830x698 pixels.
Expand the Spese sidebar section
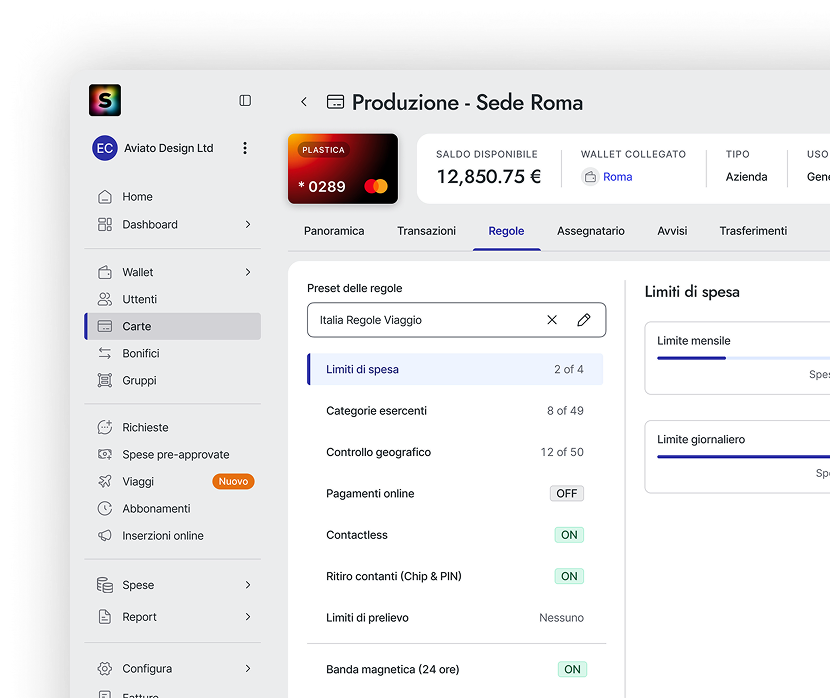coord(248,585)
